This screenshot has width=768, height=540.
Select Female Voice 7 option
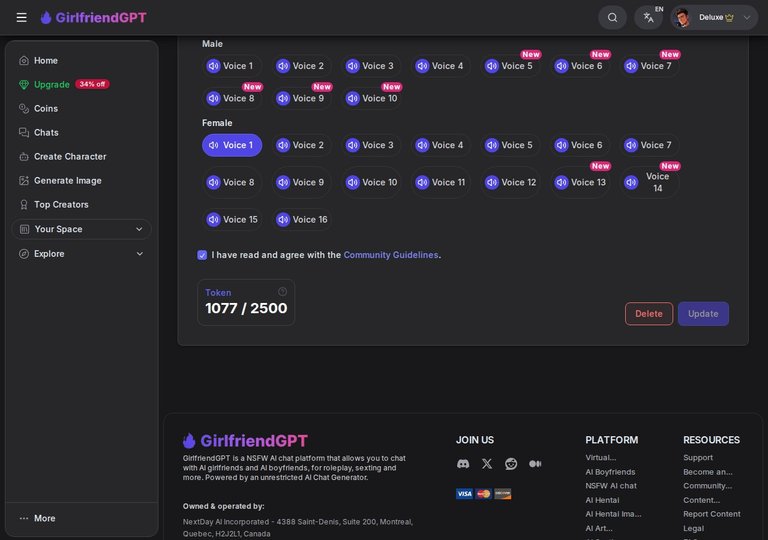[x=649, y=146]
